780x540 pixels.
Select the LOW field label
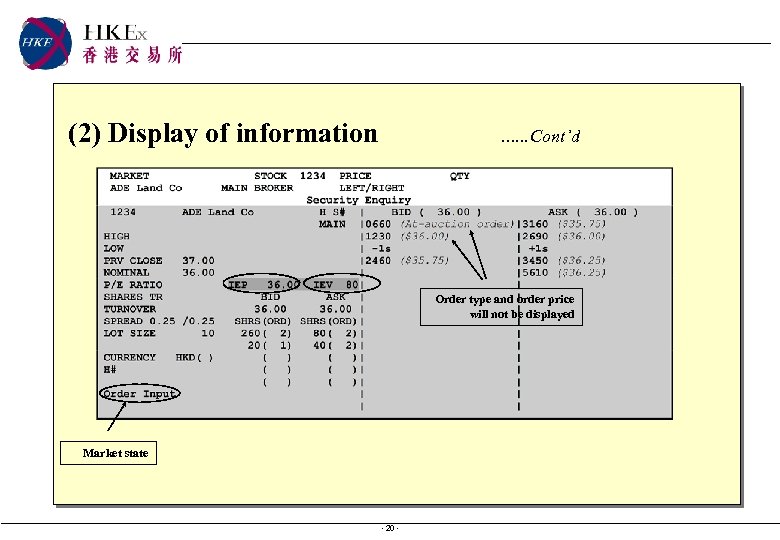(113, 249)
